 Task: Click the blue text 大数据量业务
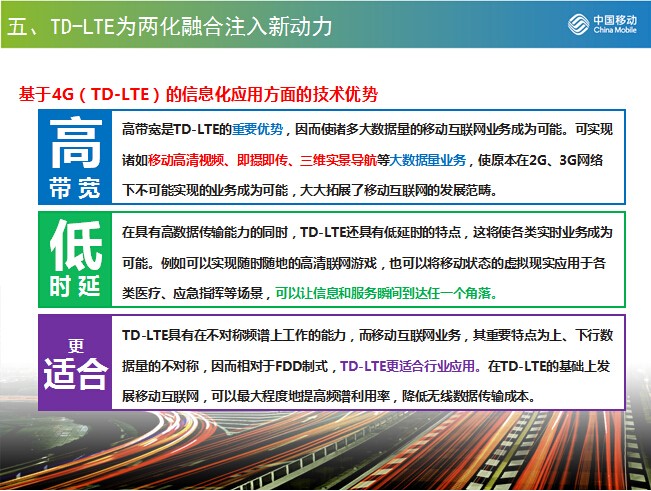point(428,160)
